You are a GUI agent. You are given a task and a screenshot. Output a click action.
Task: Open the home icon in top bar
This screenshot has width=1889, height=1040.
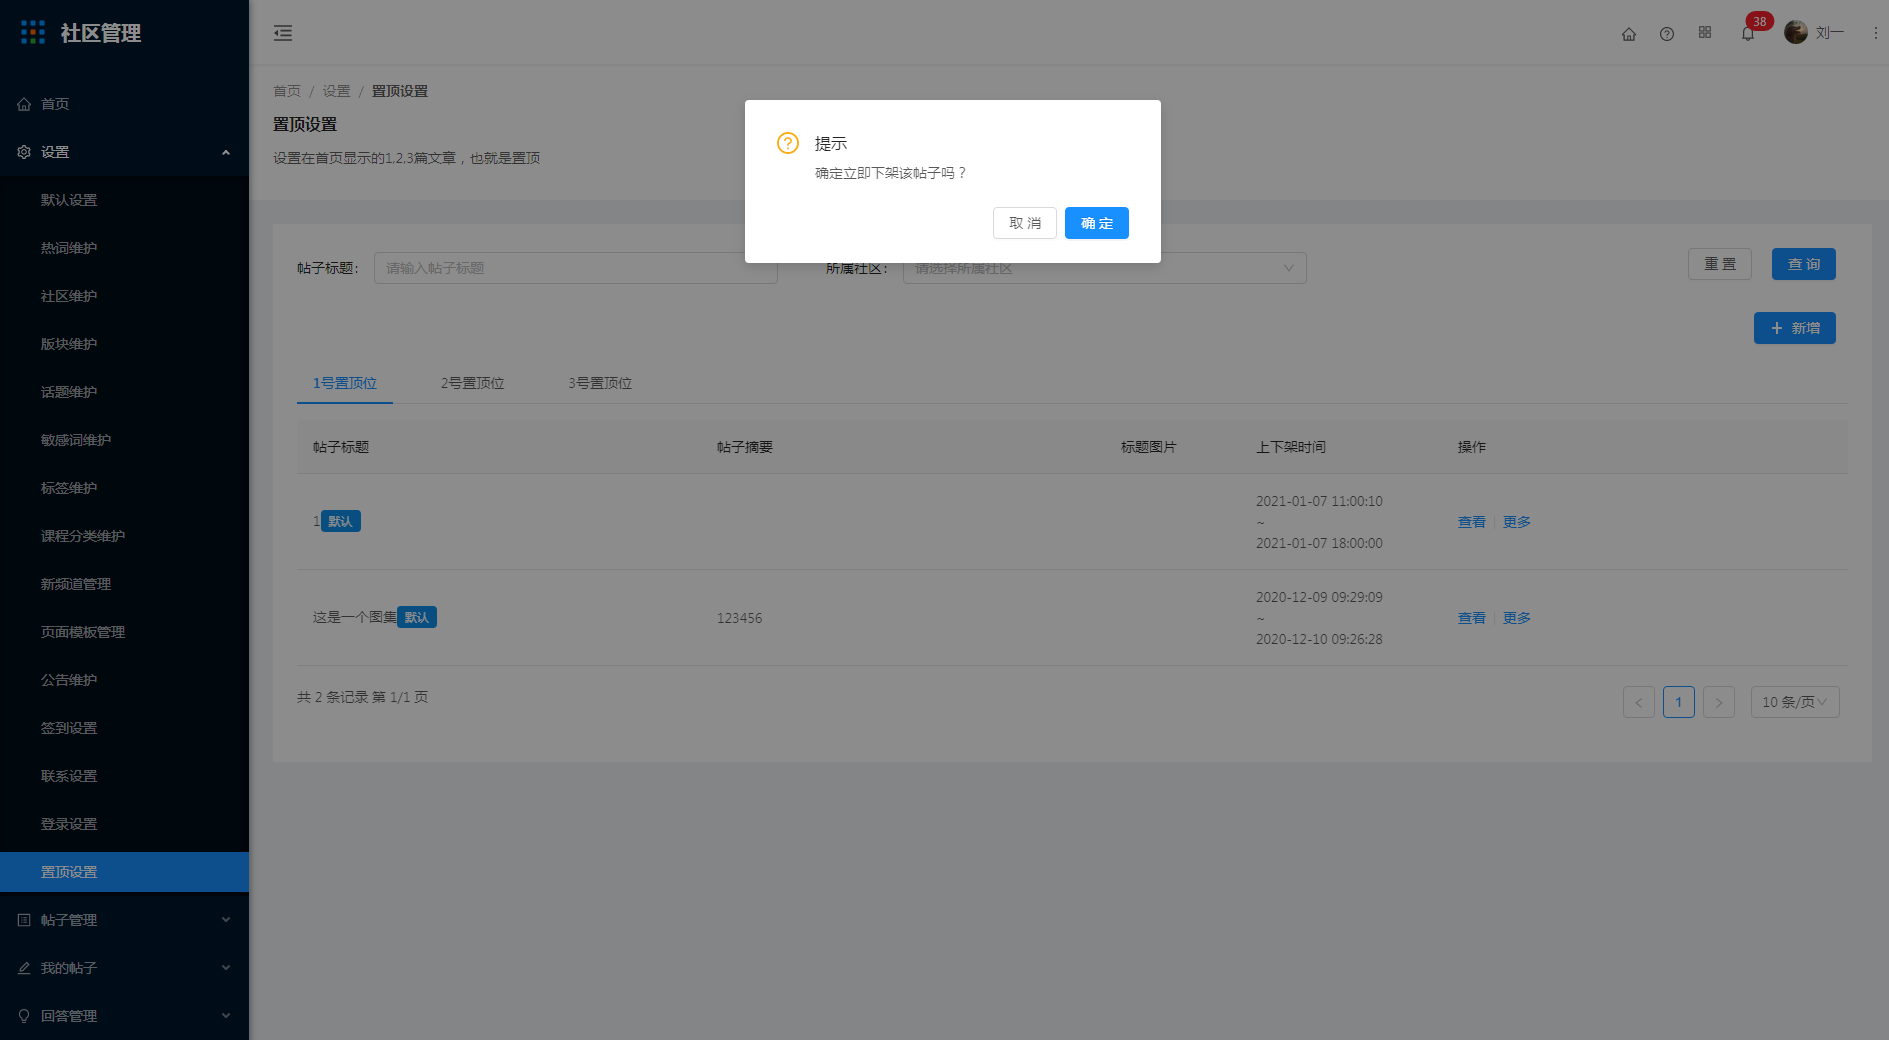1629,34
